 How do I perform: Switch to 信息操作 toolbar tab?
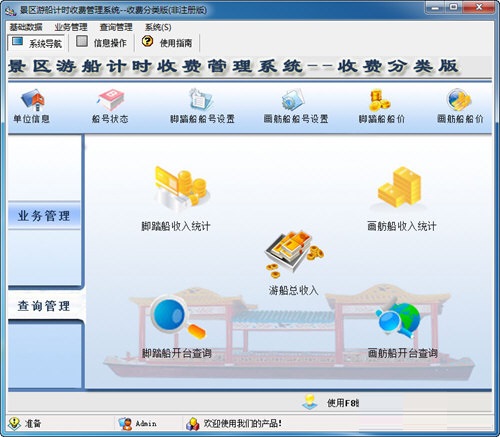[101, 43]
